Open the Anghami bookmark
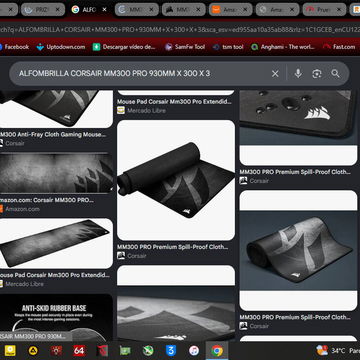This screenshot has width=360, height=360. [x=283, y=47]
